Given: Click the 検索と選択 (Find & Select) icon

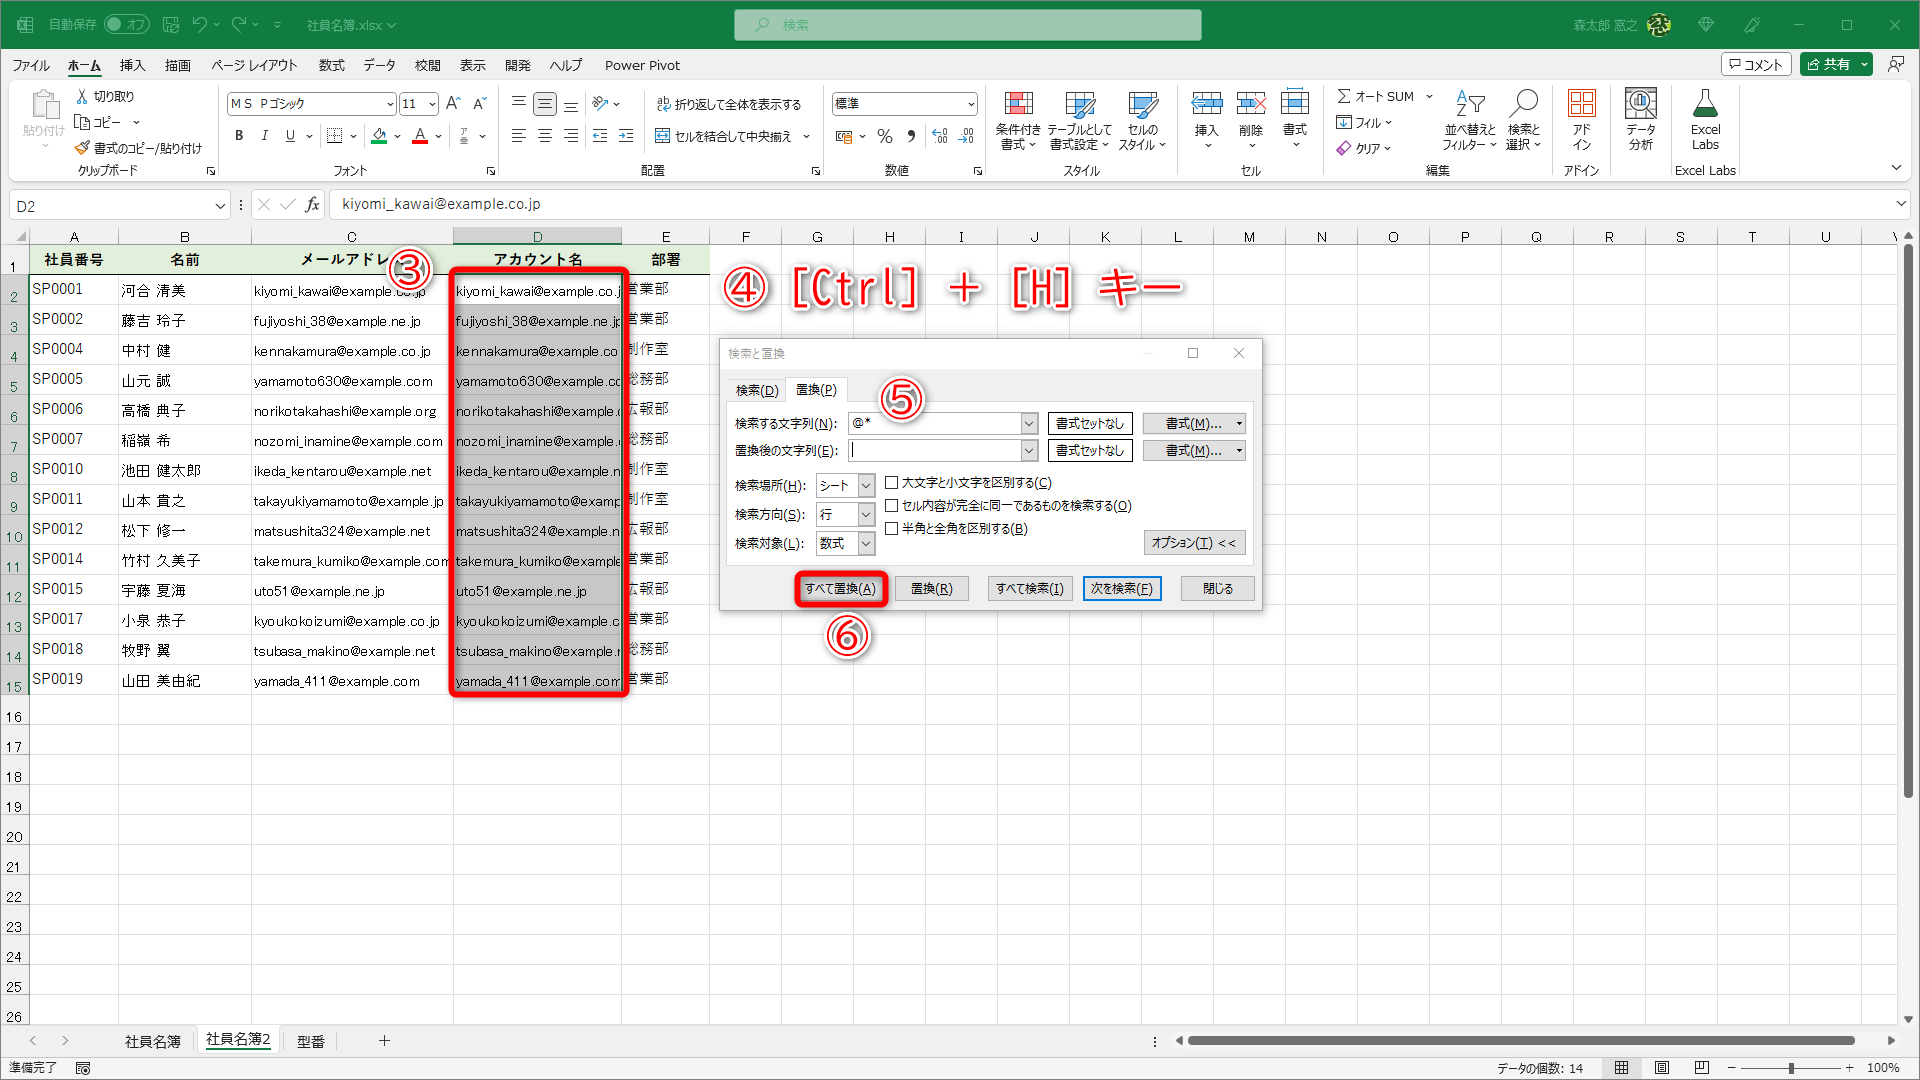Looking at the screenshot, I should pos(1523,120).
